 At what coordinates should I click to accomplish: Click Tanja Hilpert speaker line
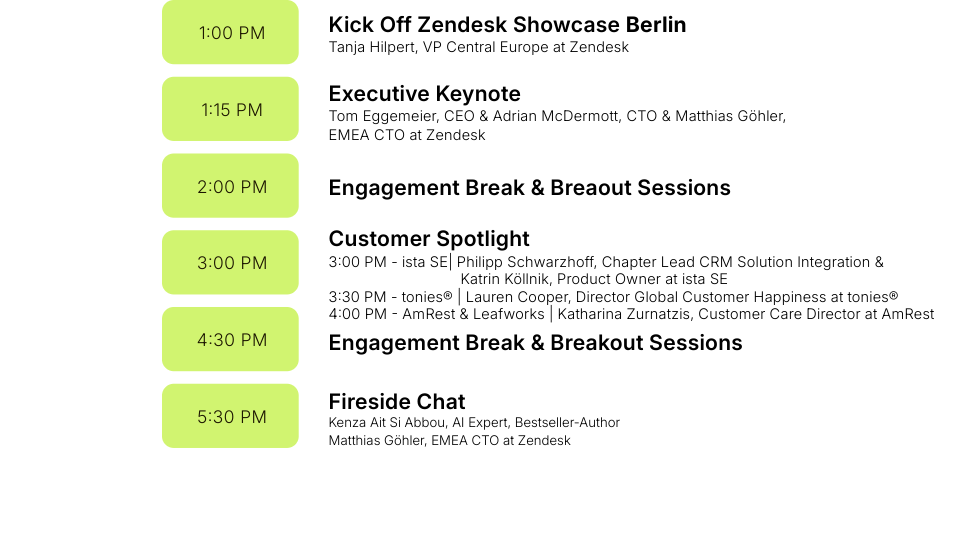click(479, 47)
